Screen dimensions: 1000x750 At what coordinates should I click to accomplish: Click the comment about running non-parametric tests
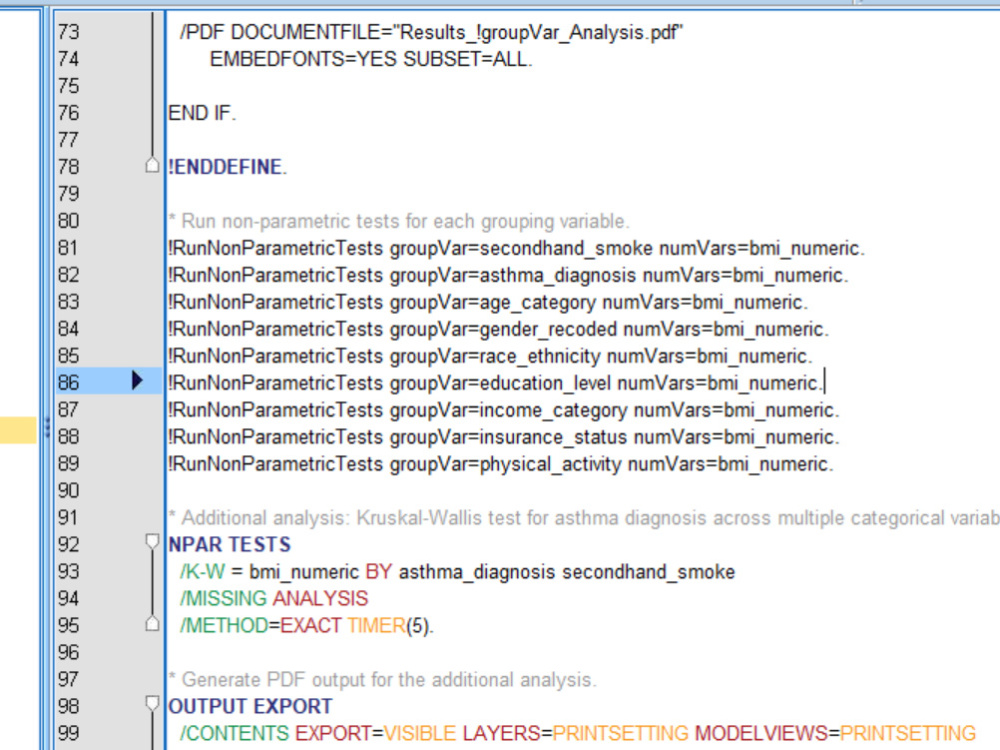[399, 221]
